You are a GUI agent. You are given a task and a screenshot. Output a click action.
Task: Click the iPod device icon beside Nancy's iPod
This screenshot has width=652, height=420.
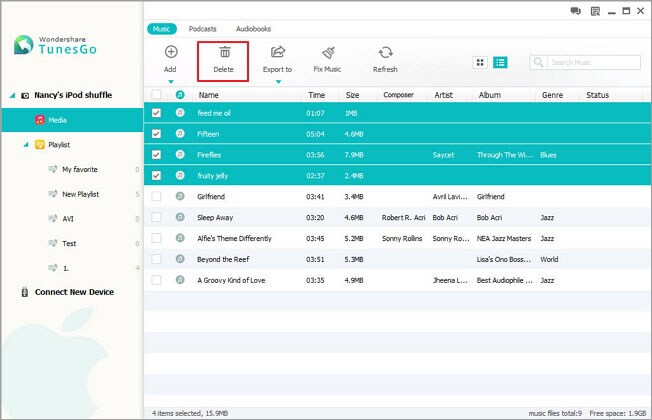(x=25, y=96)
